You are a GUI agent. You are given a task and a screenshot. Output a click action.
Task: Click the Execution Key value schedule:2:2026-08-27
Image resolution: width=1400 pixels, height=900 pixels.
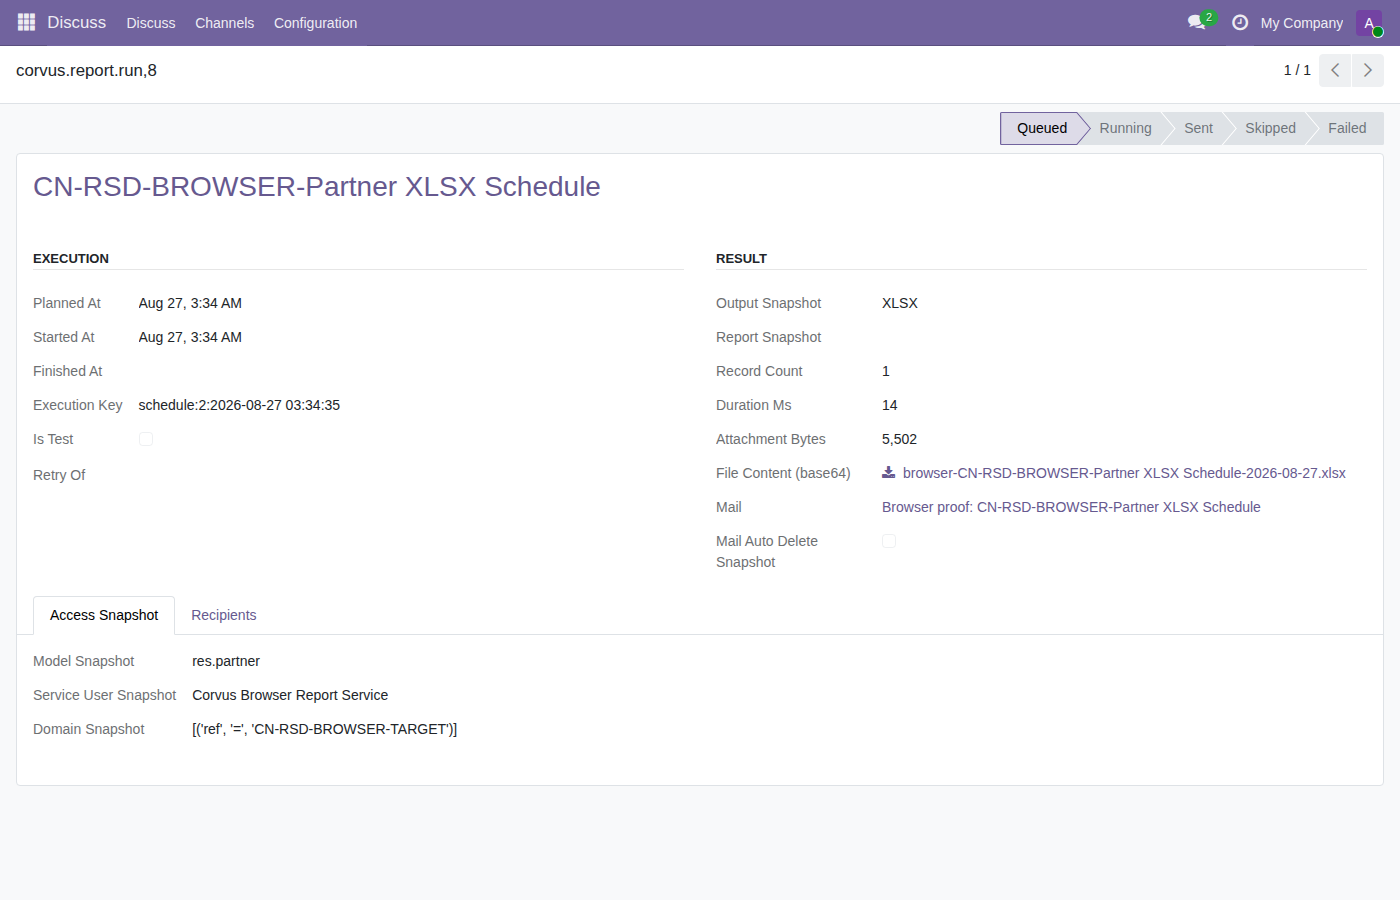tap(239, 405)
